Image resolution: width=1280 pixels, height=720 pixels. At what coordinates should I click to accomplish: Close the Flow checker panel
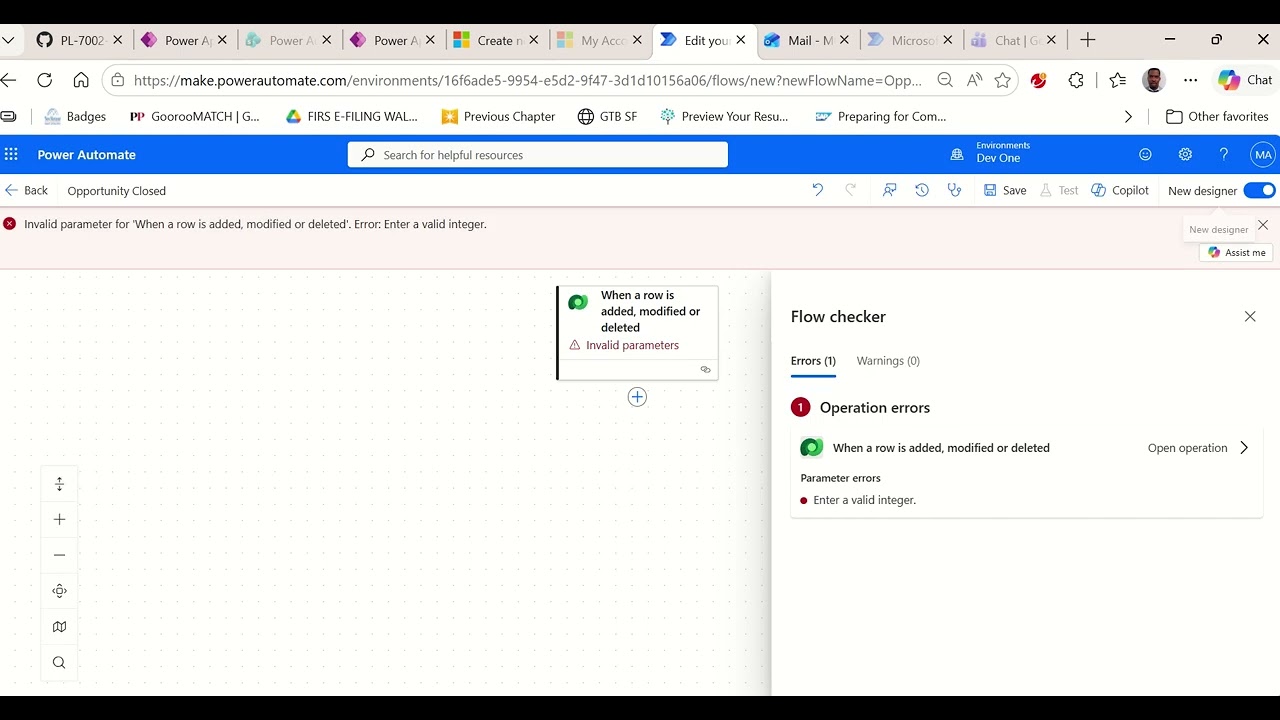pos(1250,316)
